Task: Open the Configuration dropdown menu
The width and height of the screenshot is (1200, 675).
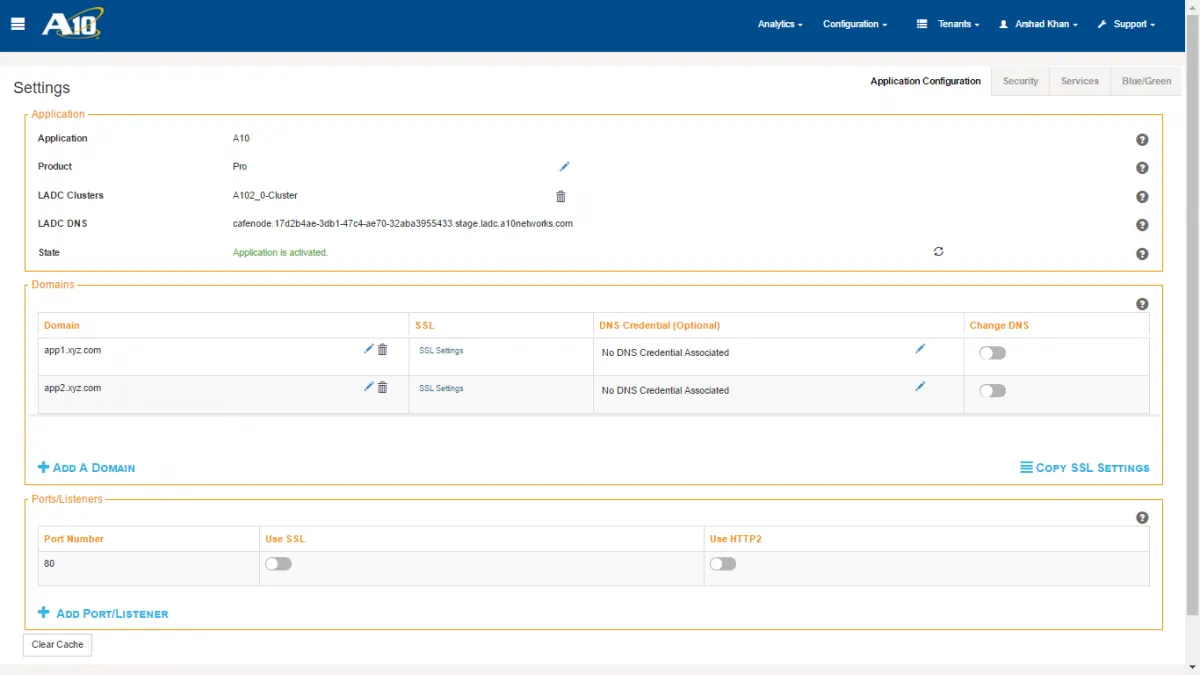Action: [x=854, y=24]
